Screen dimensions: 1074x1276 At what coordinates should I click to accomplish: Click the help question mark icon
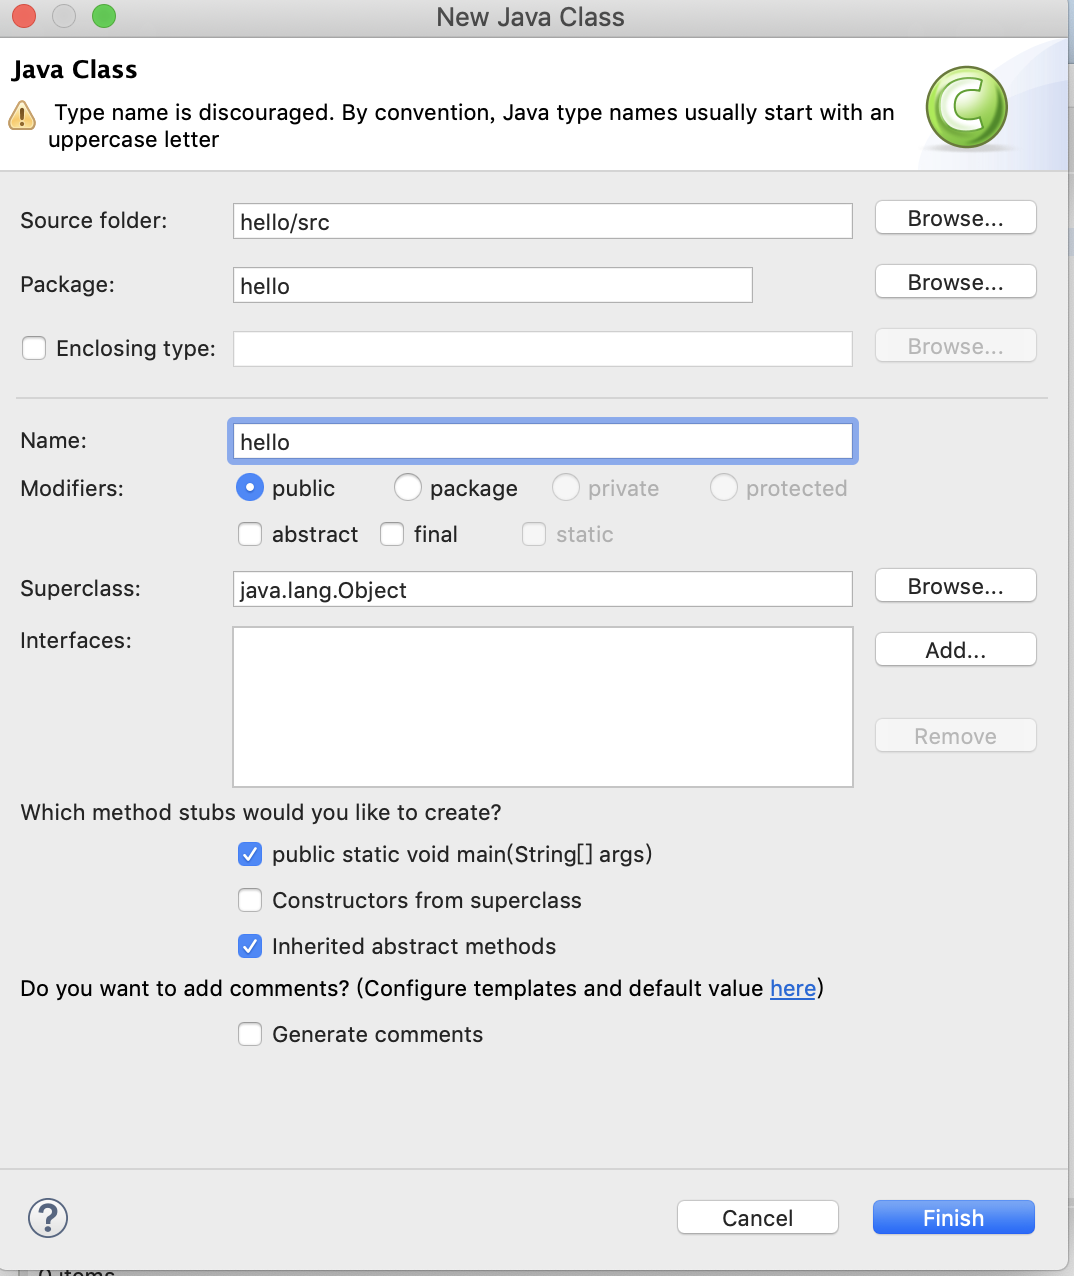(48, 1217)
